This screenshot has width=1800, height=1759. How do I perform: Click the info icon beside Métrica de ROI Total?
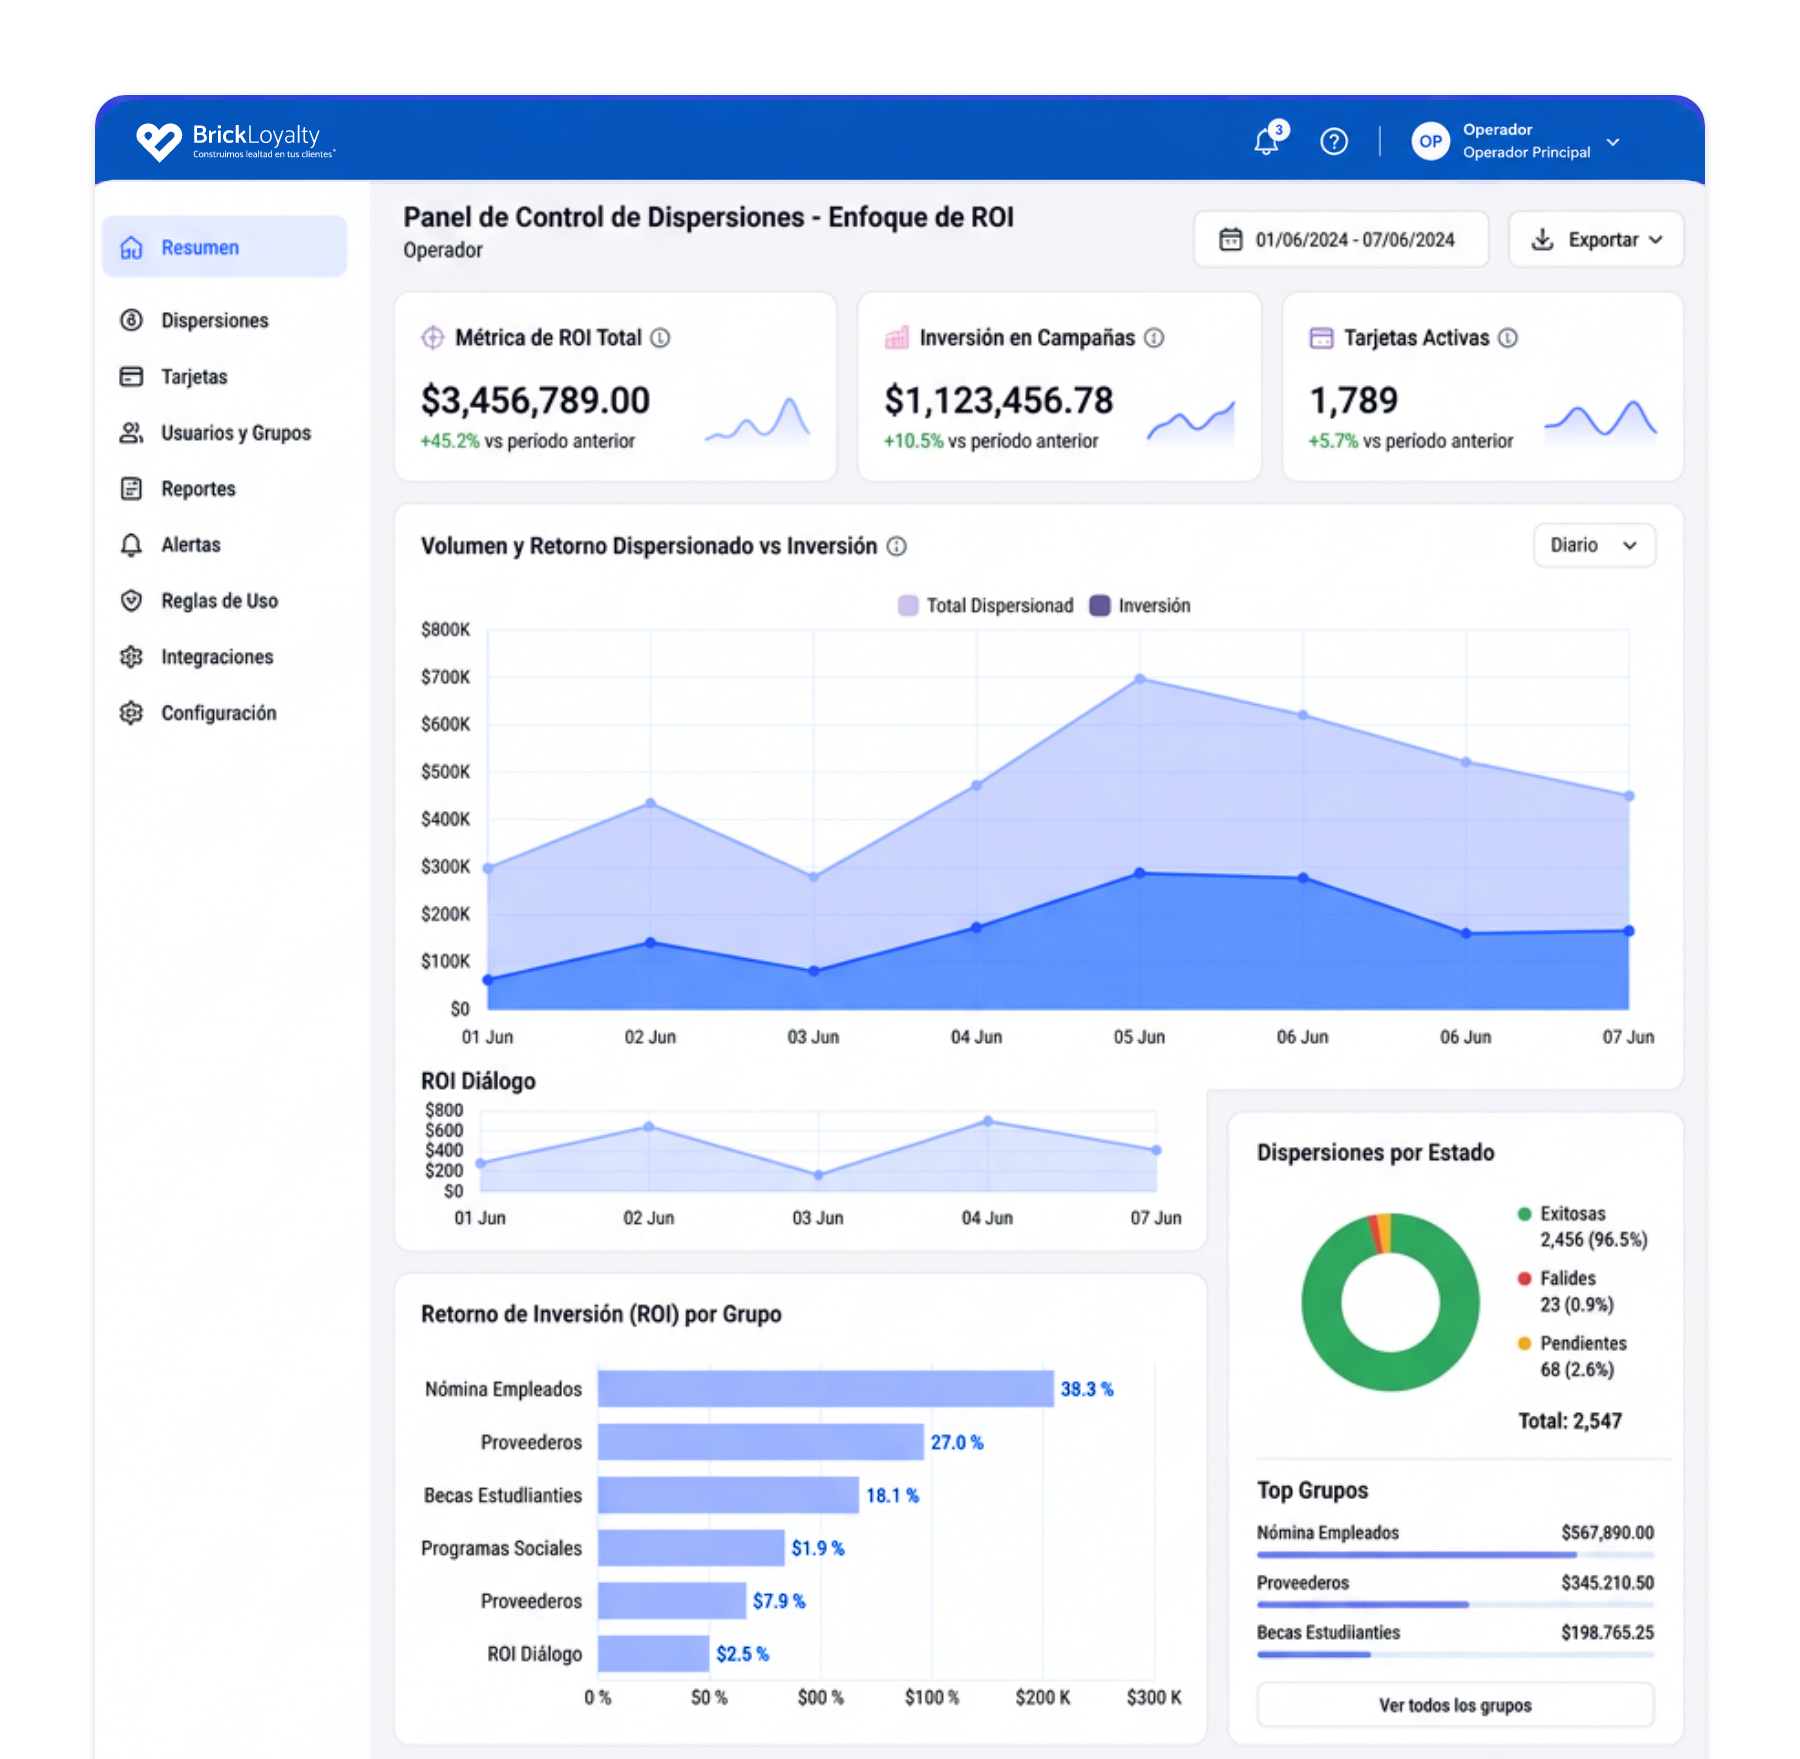click(660, 338)
